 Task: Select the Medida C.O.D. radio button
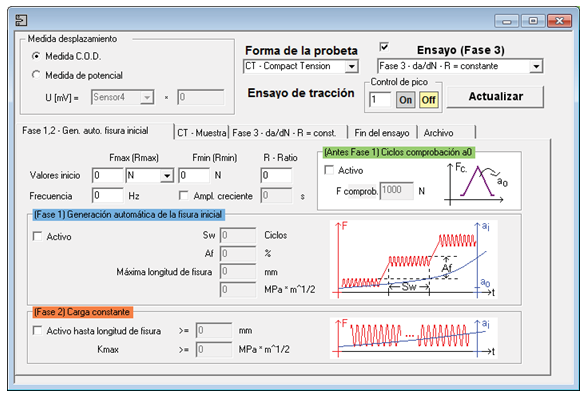[x=36, y=56]
